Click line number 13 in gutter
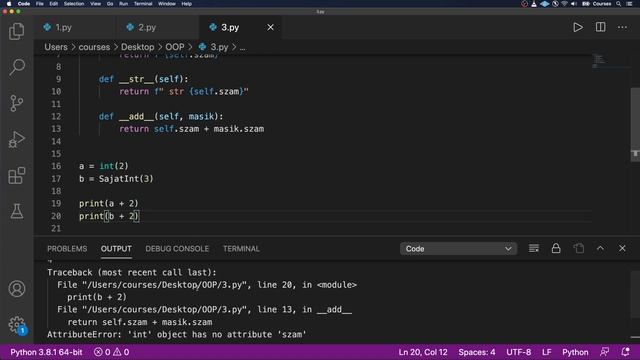This screenshot has width=640, height=360. point(56,129)
